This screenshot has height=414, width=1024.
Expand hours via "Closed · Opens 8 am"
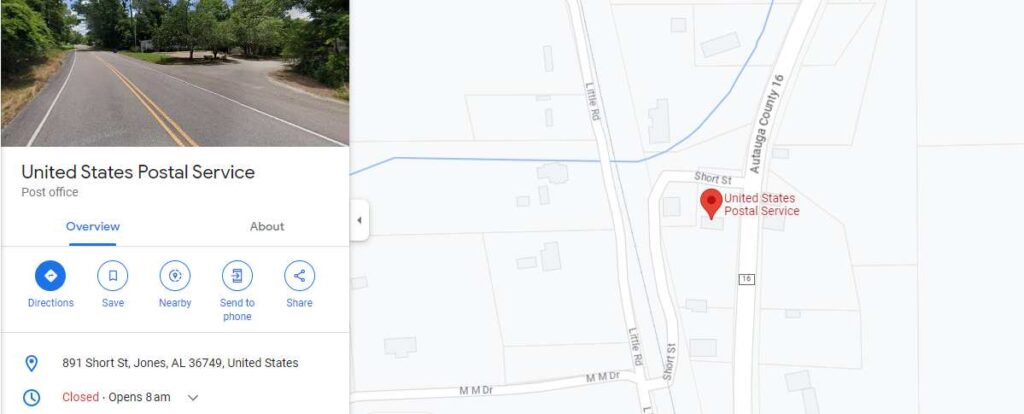pyautogui.click(x=116, y=397)
